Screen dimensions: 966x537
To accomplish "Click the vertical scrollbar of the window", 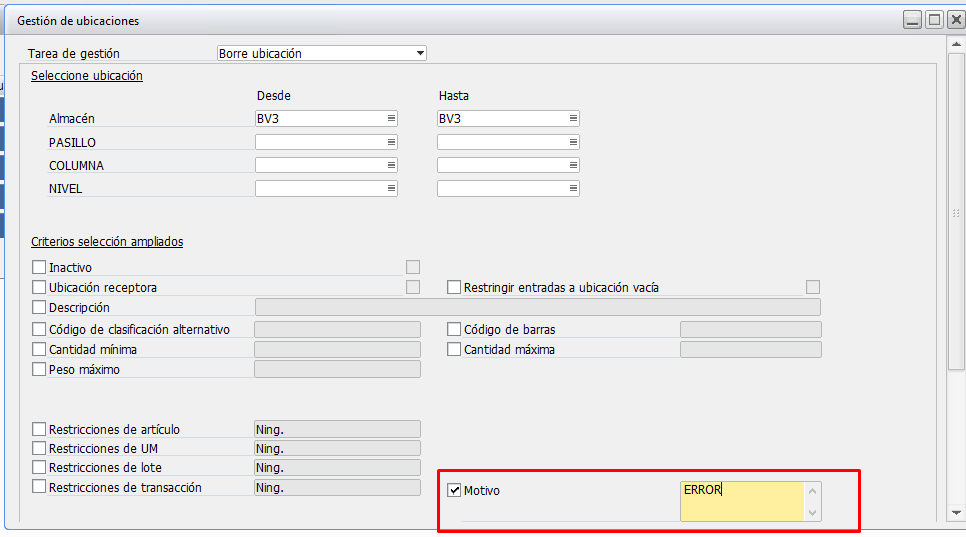I will click(x=956, y=212).
